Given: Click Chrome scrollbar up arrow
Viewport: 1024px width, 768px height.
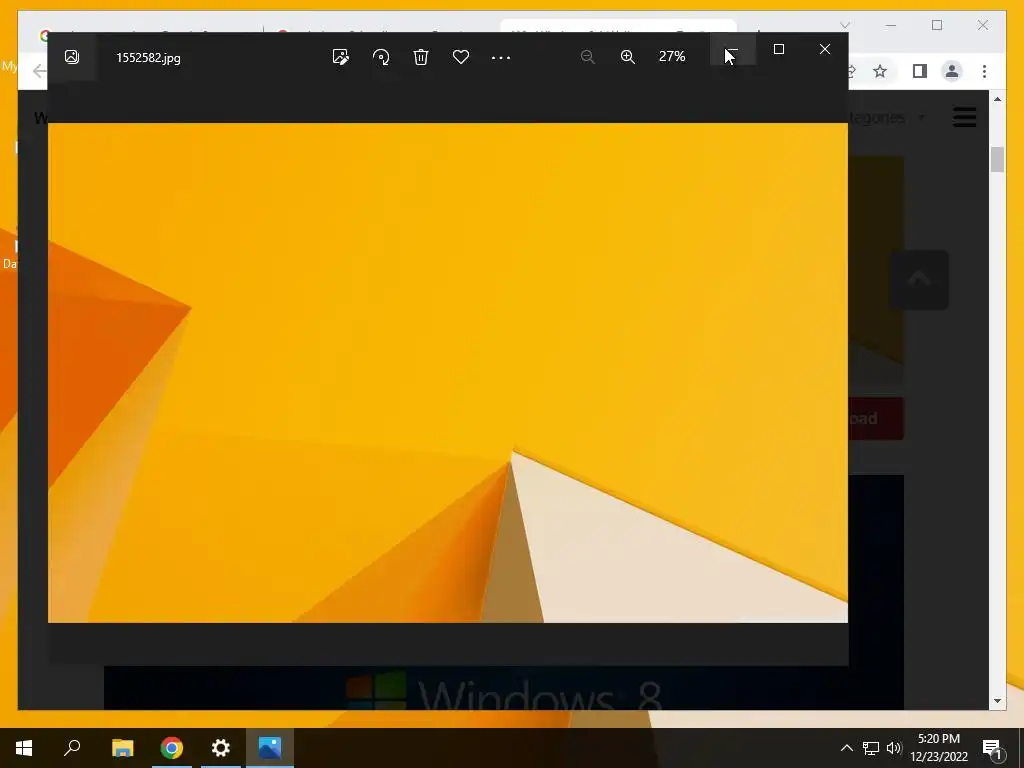Looking at the screenshot, I should pyautogui.click(x=997, y=99).
